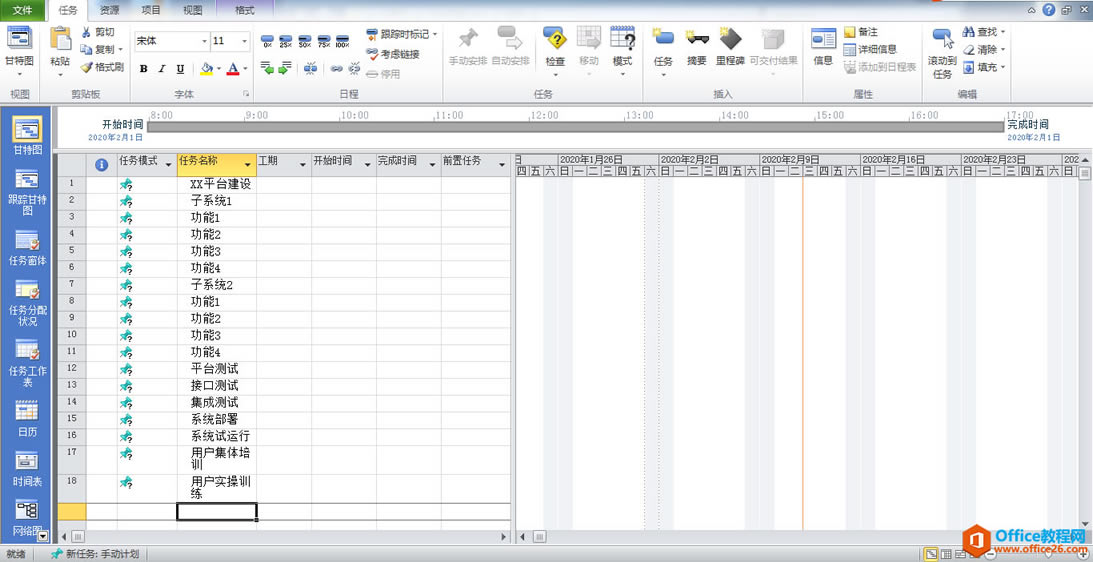Open the 文件 menu tab
This screenshot has height=562, width=1093.
[x=22, y=10]
